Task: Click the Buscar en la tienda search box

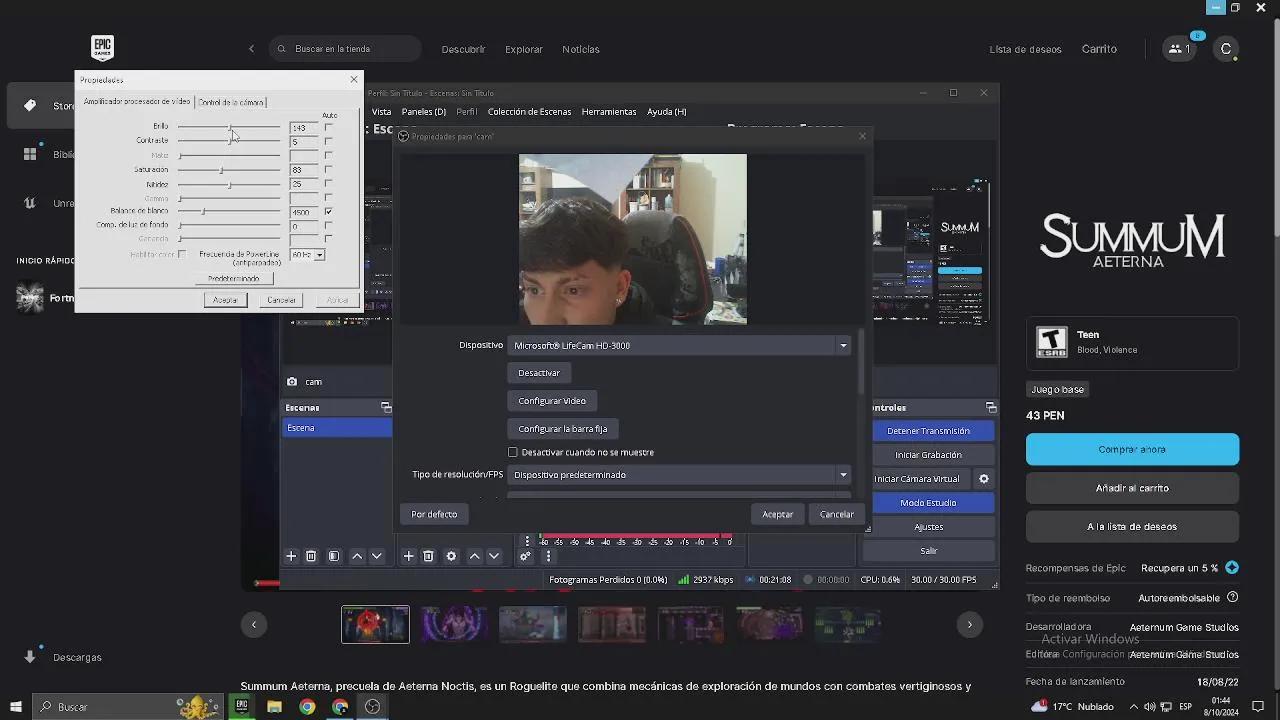Action: [x=345, y=49]
